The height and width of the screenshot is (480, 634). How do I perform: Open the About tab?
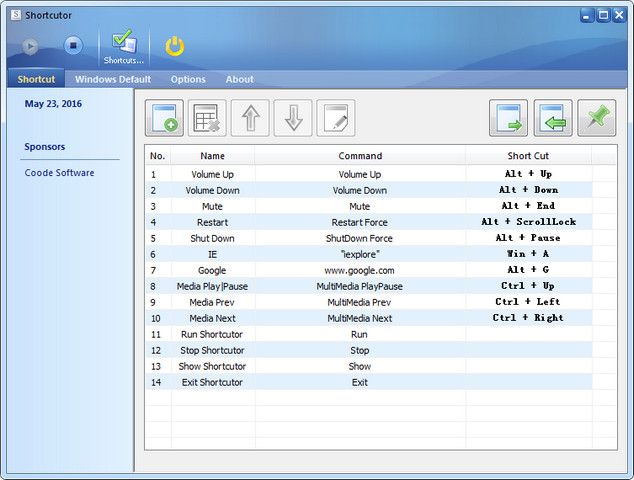click(x=239, y=79)
